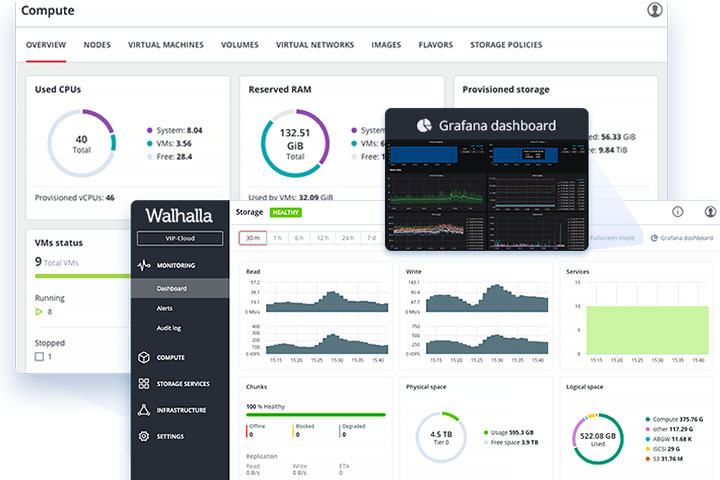Click the iSCSI 29 G legend entry
The width and height of the screenshot is (720, 480).
coord(663,449)
